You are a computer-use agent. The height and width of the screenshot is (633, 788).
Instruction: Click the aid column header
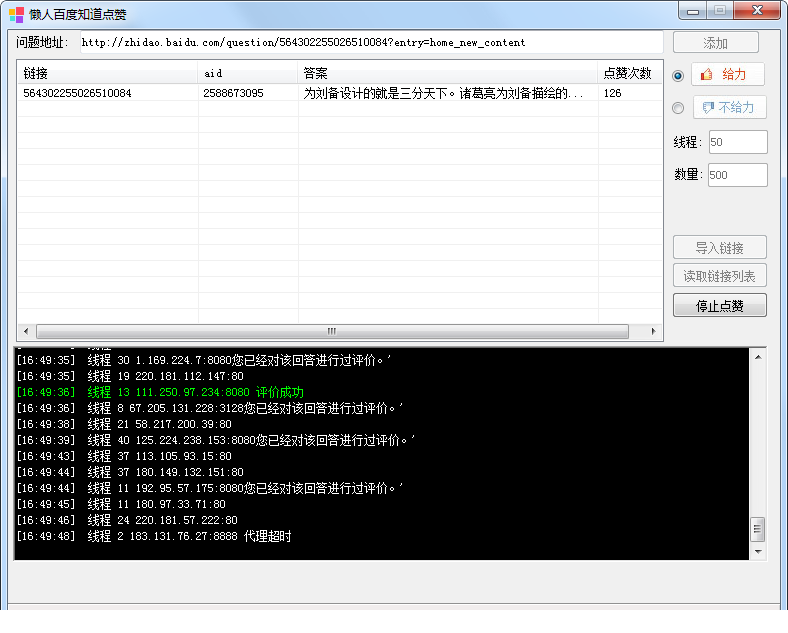tap(248, 73)
